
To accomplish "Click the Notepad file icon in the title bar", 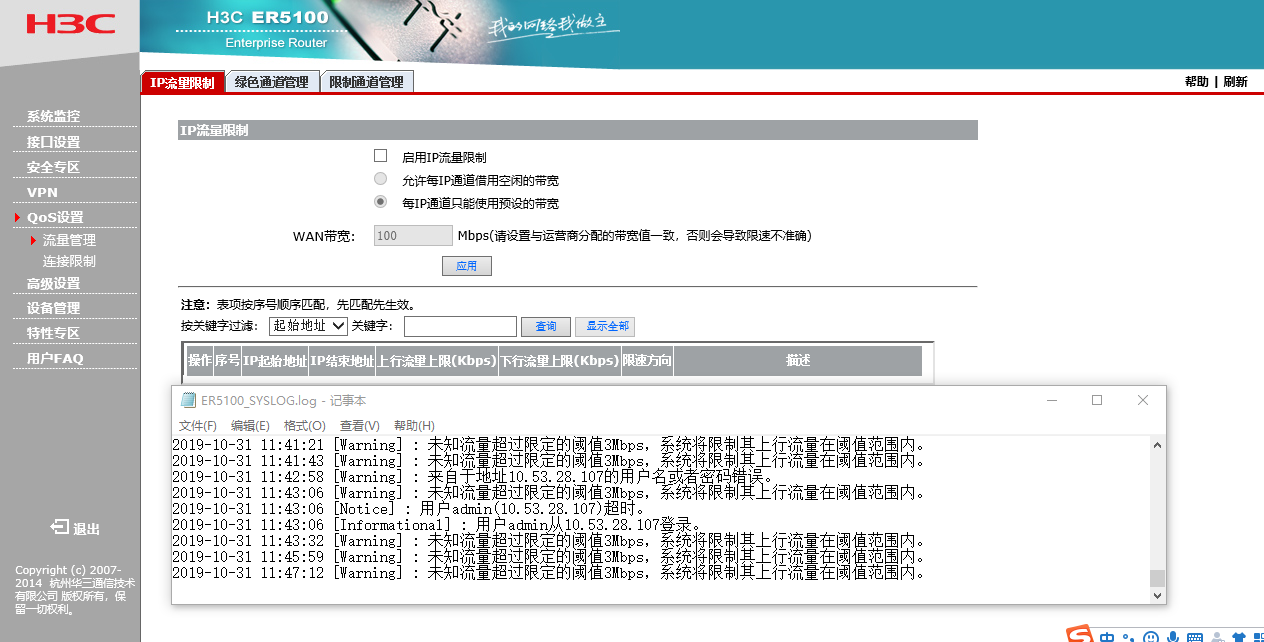I will (188, 400).
